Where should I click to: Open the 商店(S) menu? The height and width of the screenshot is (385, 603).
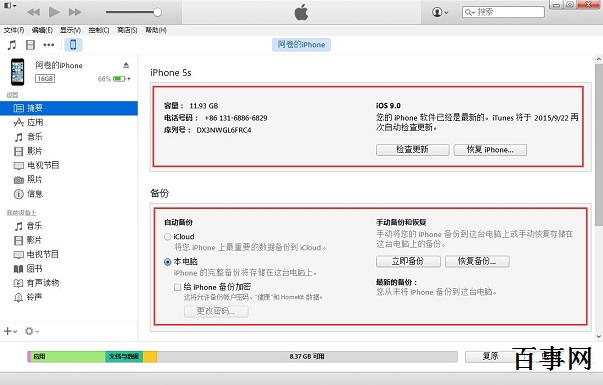coord(127,30)
